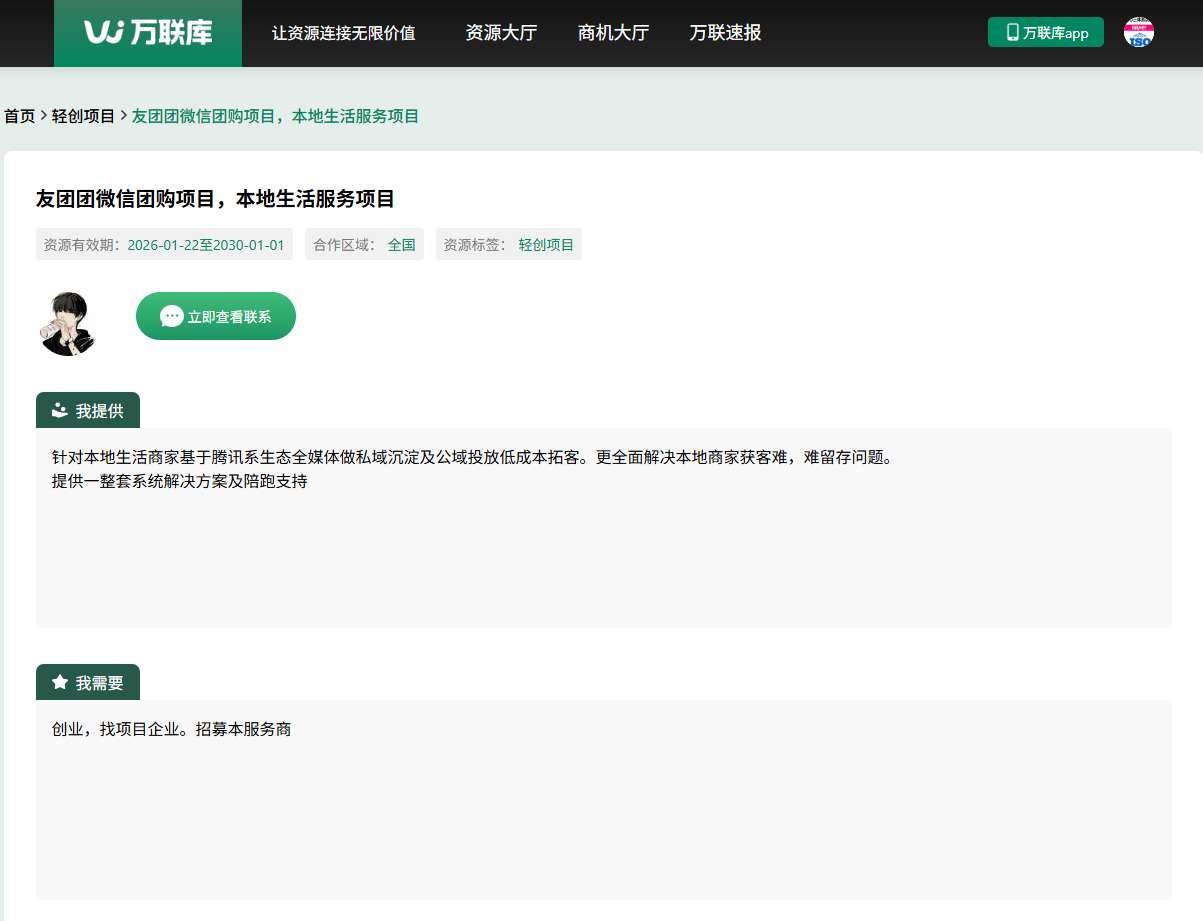Click the 万联库 logo in header
This screenshot has height=921, width=1203.
[148, 33]
